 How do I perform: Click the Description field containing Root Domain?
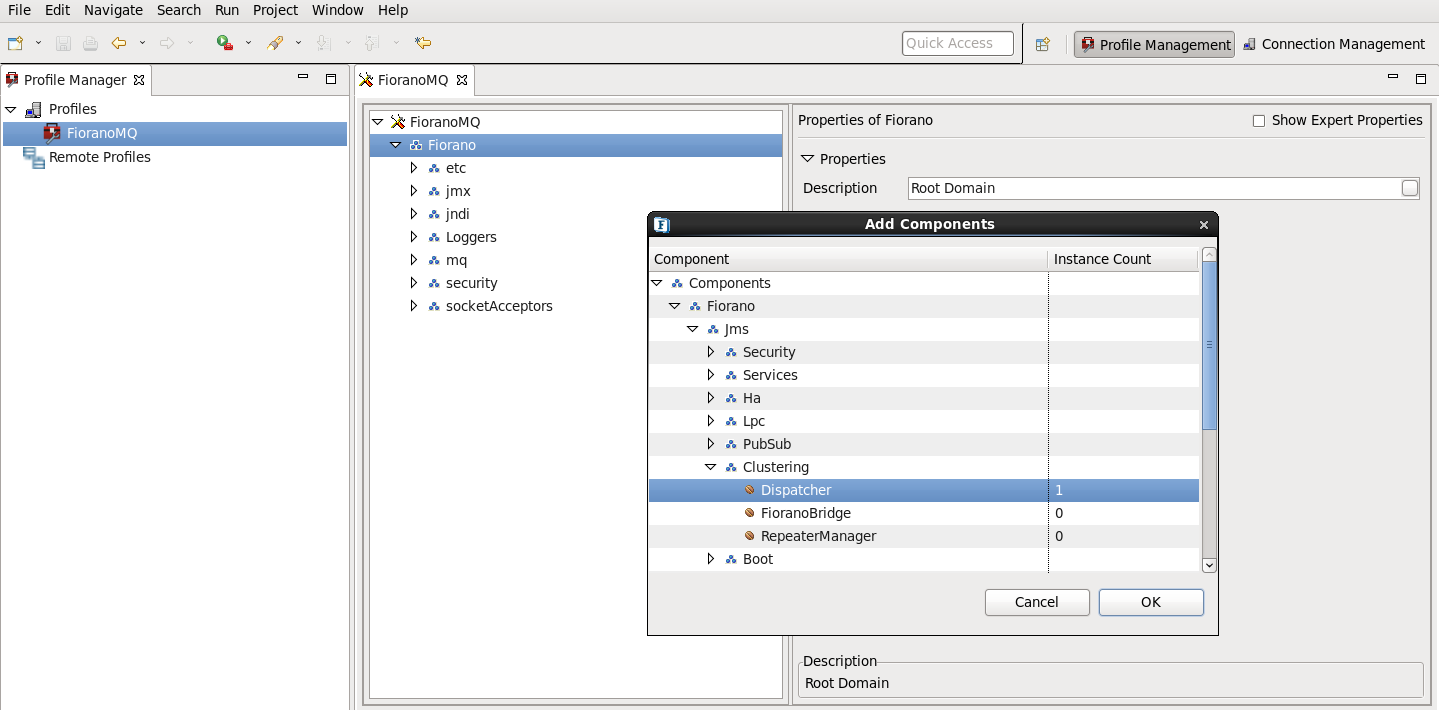1154,188
